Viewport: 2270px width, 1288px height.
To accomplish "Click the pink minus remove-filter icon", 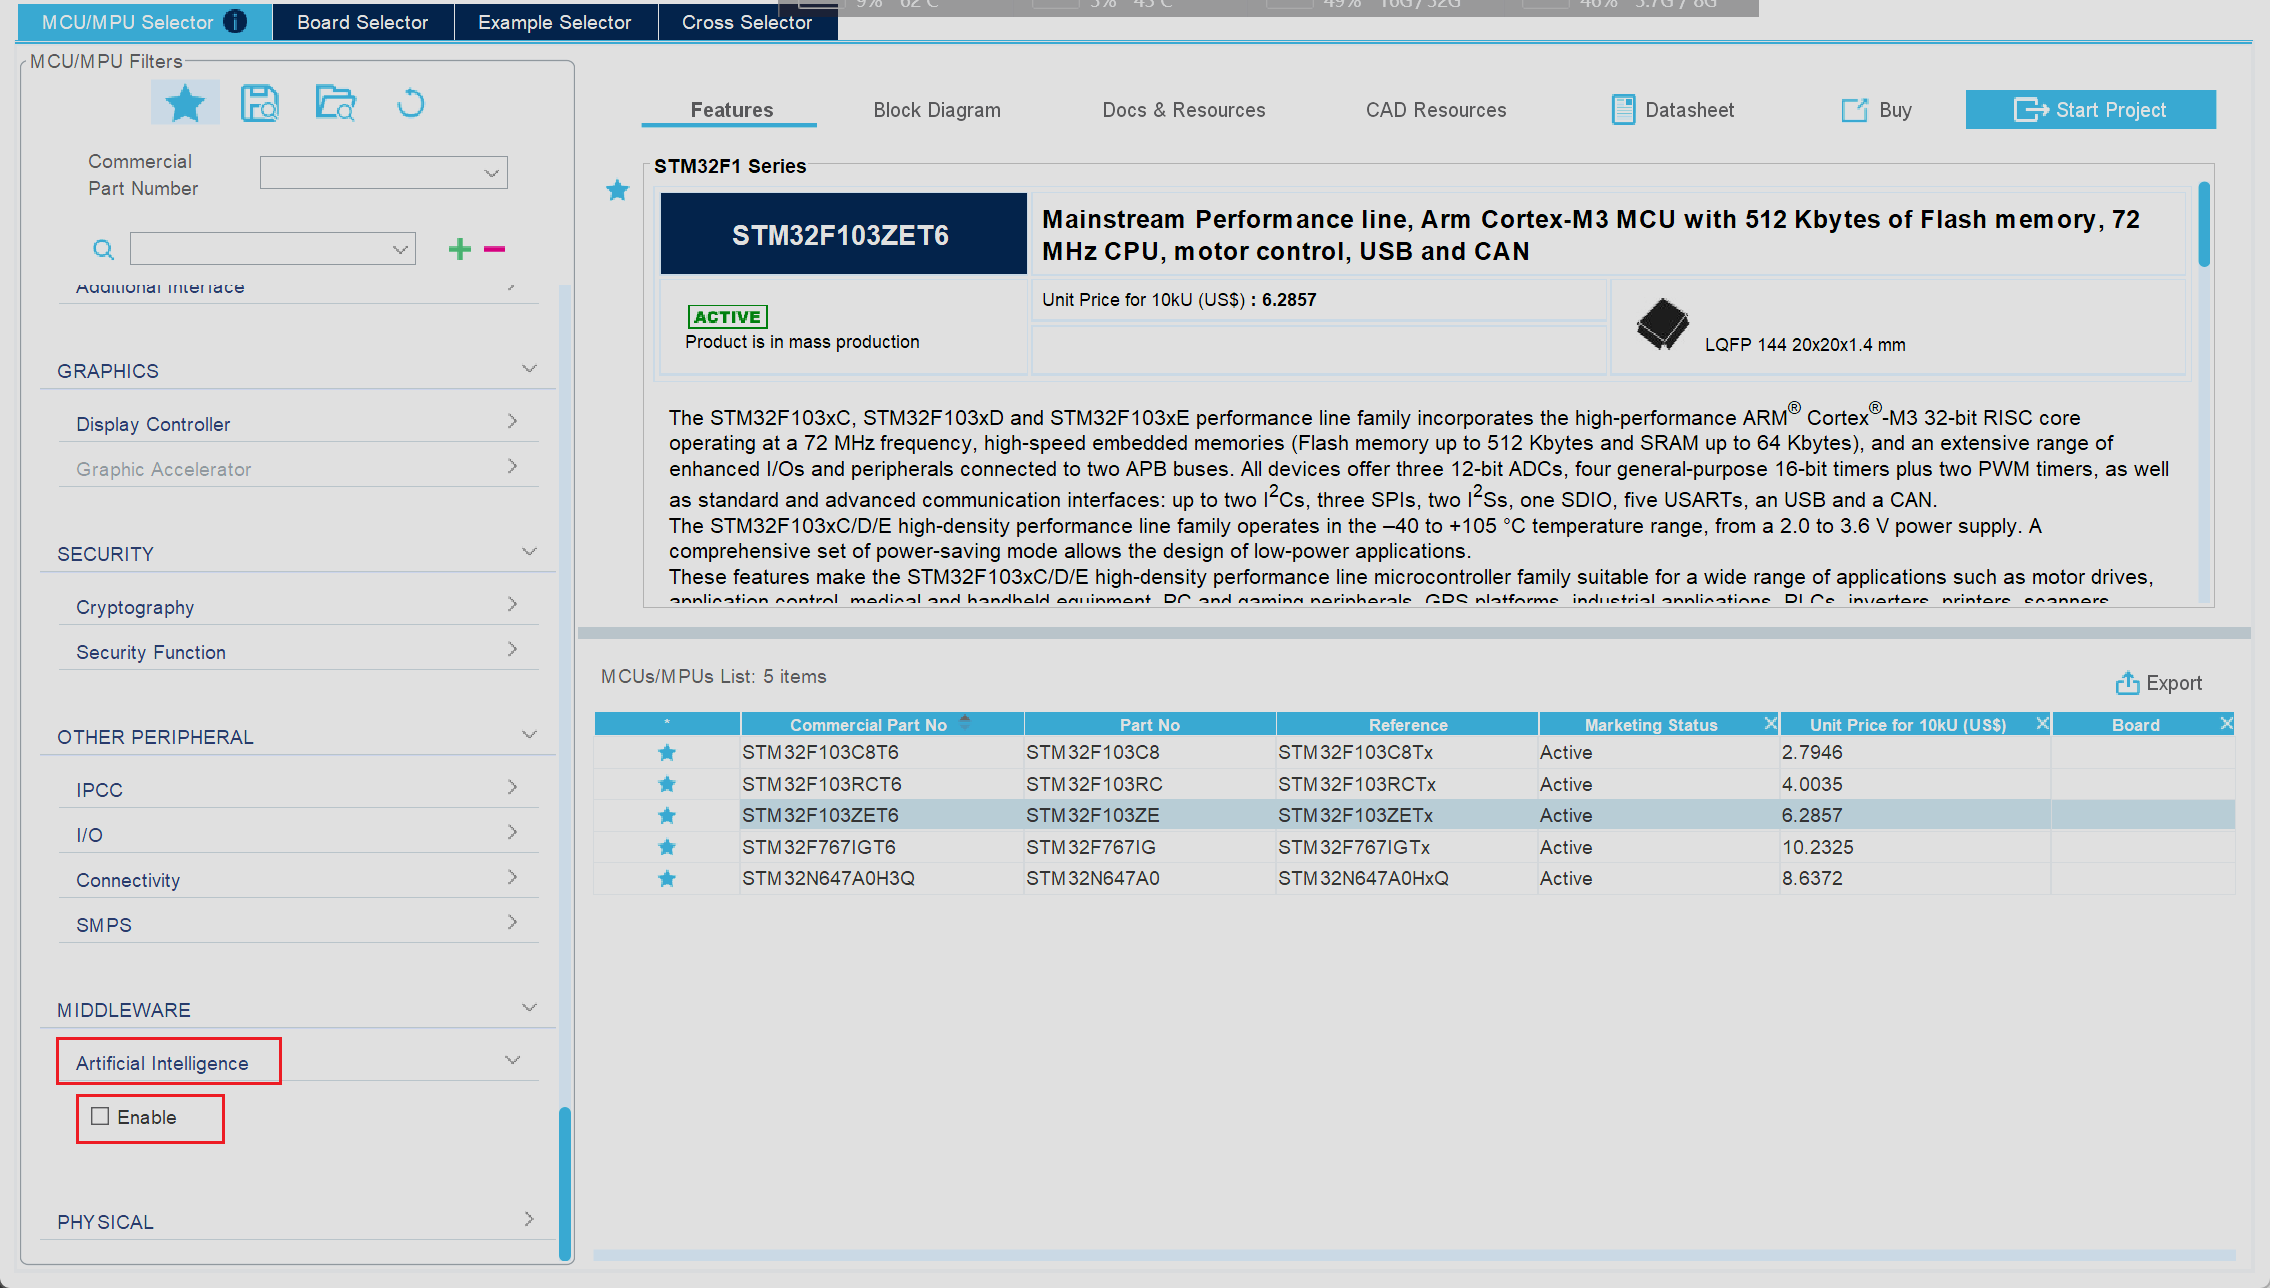I will pyautogui.click(x=495, y=249).
